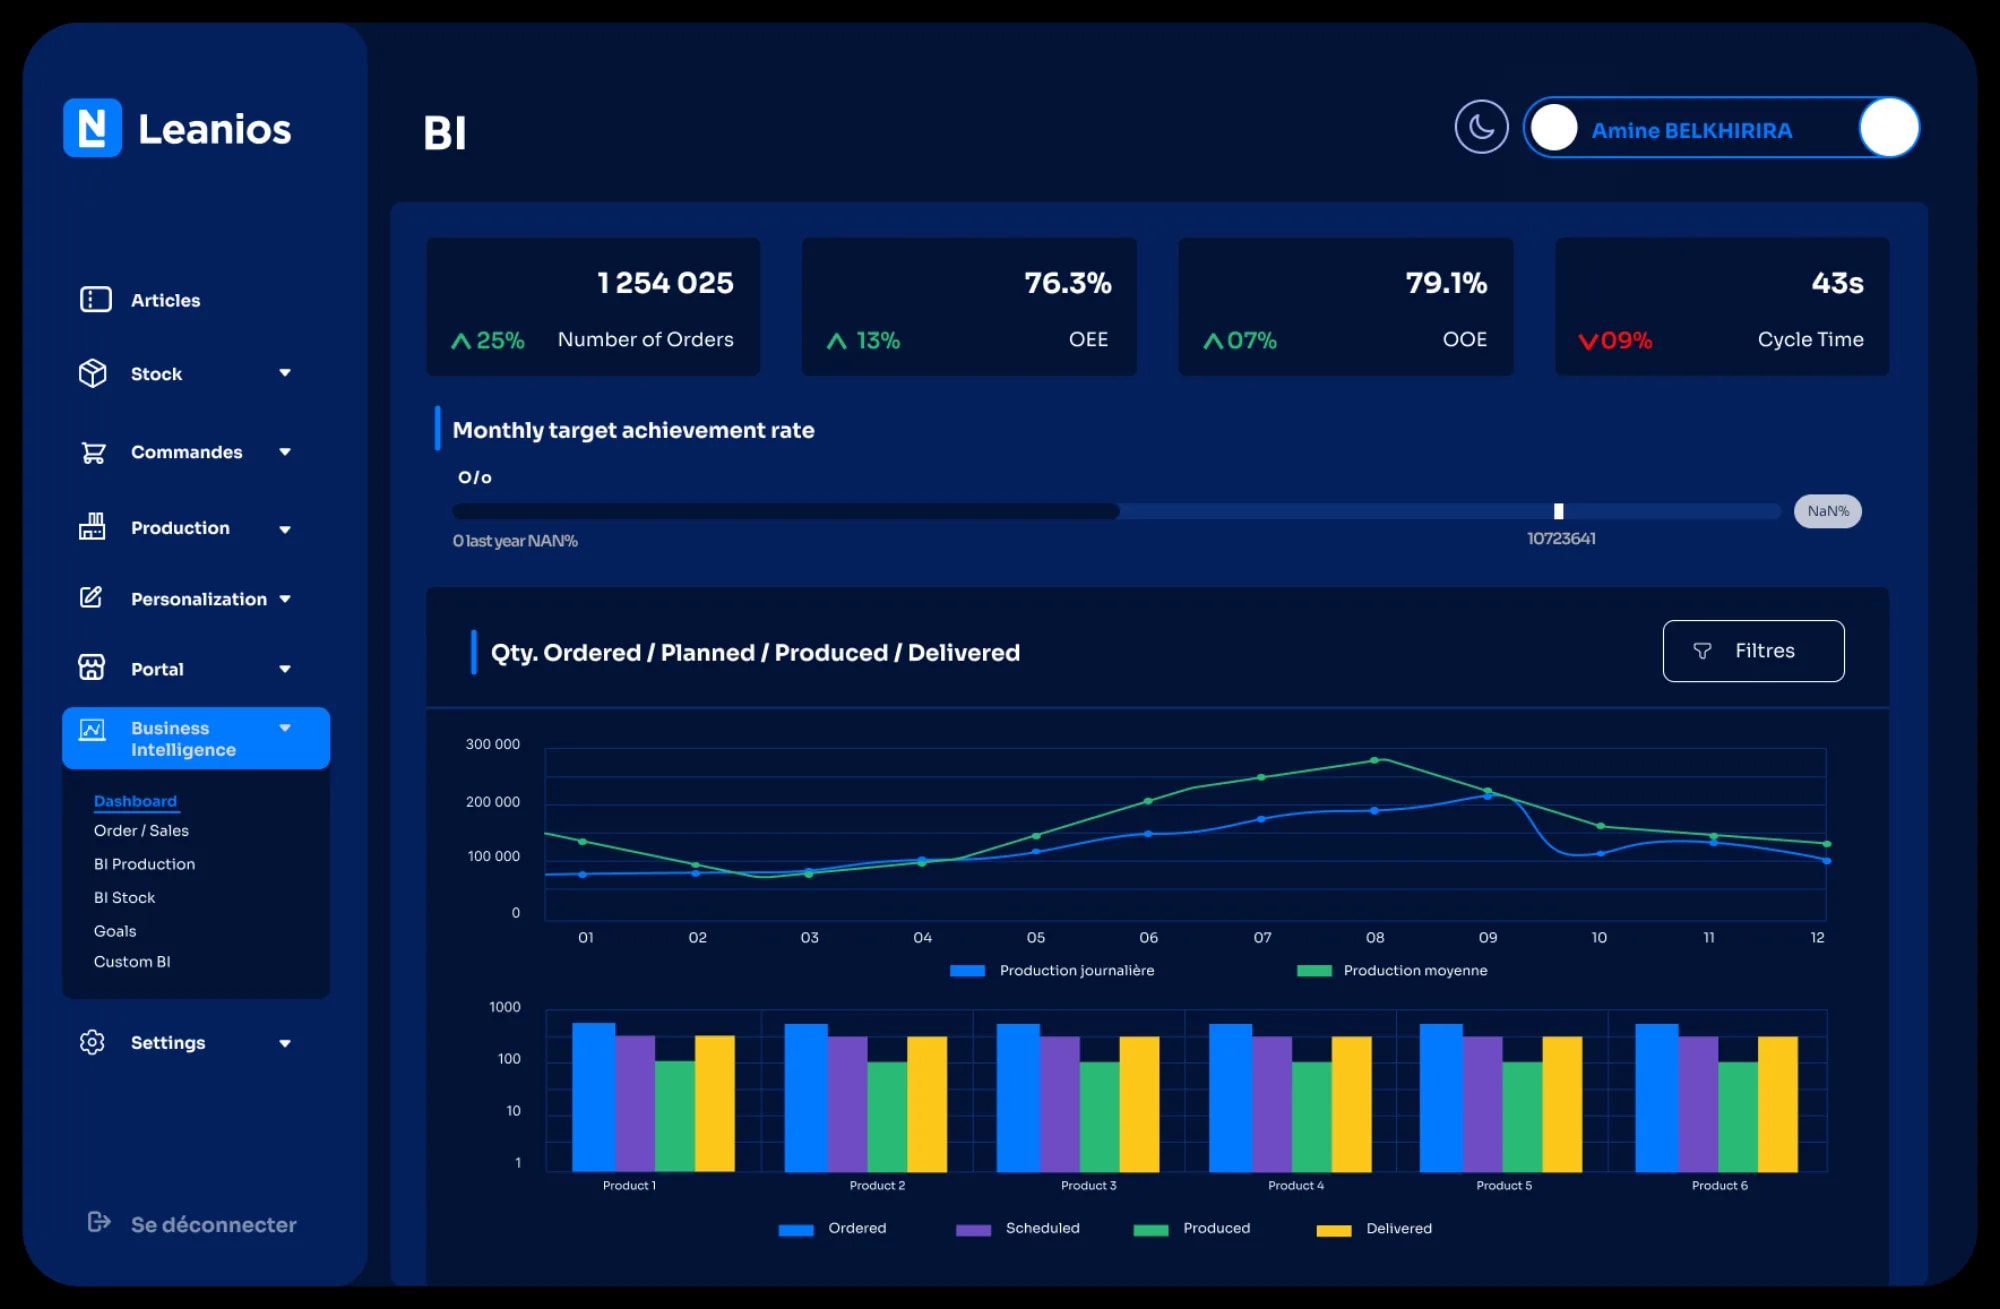This screenshot has width=2000, height=1309.
Task: Toggle the white switch knob by Amine BELKHIRIRA
Action: coord(1888,127)
